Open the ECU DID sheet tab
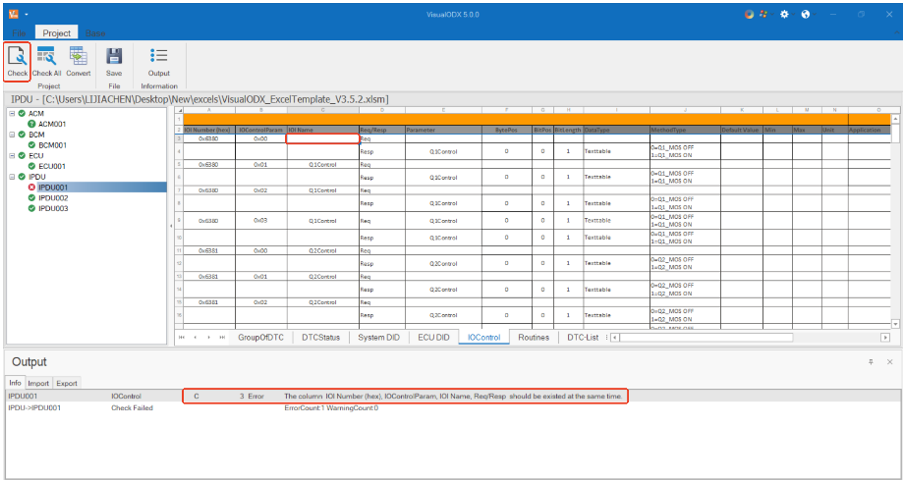 [433, 338]
